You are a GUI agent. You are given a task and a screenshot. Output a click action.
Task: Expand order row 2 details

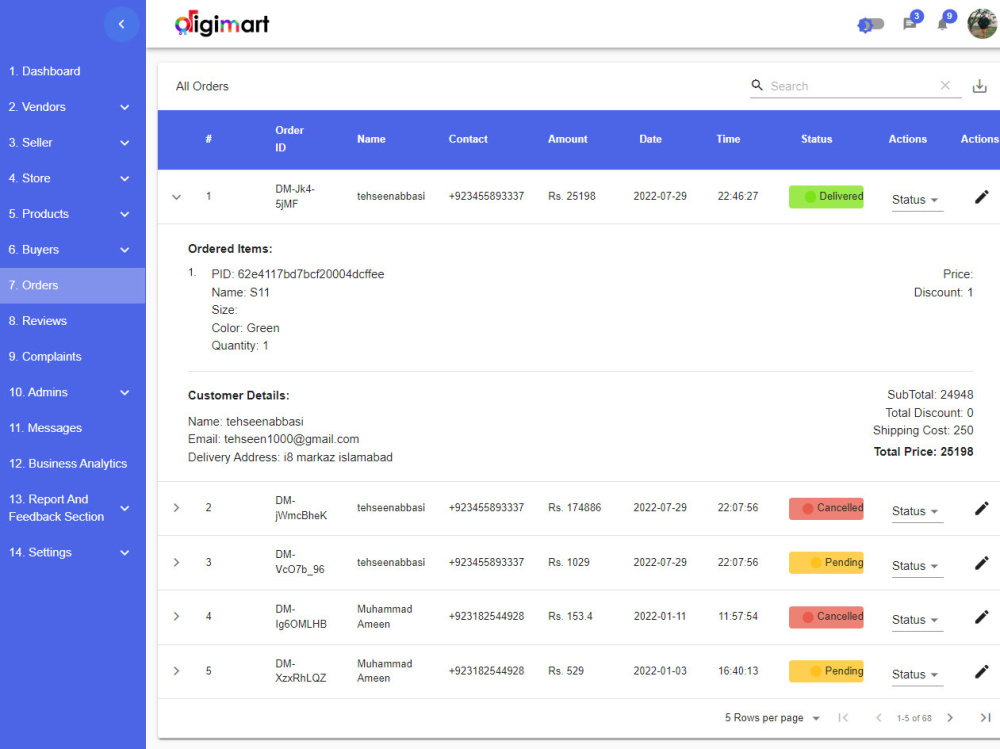point(177,508)
